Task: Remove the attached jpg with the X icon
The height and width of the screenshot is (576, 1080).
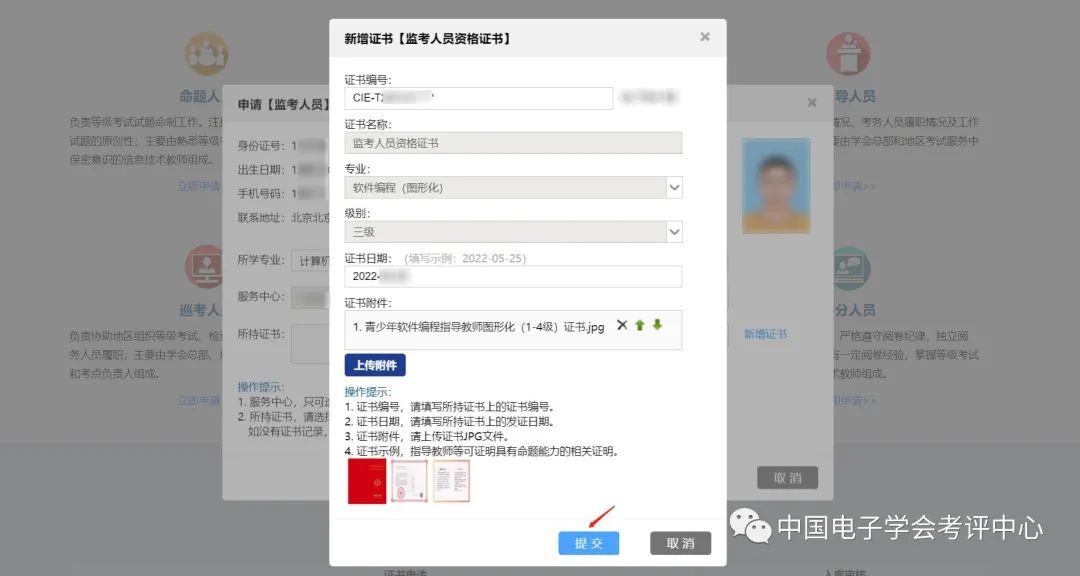Action: (x=622, y=325)
